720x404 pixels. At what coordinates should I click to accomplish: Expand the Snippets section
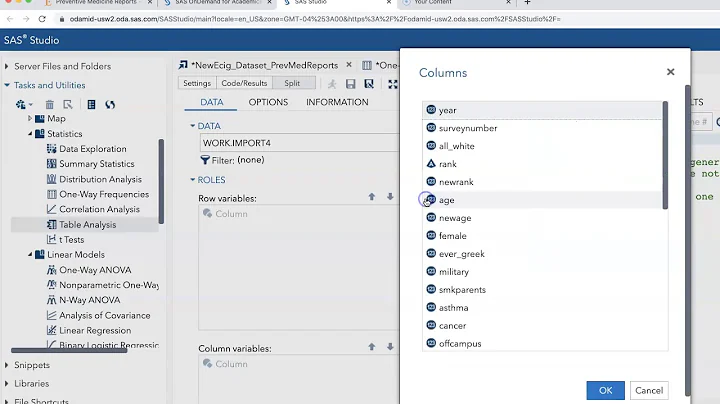tap(6, 365)
